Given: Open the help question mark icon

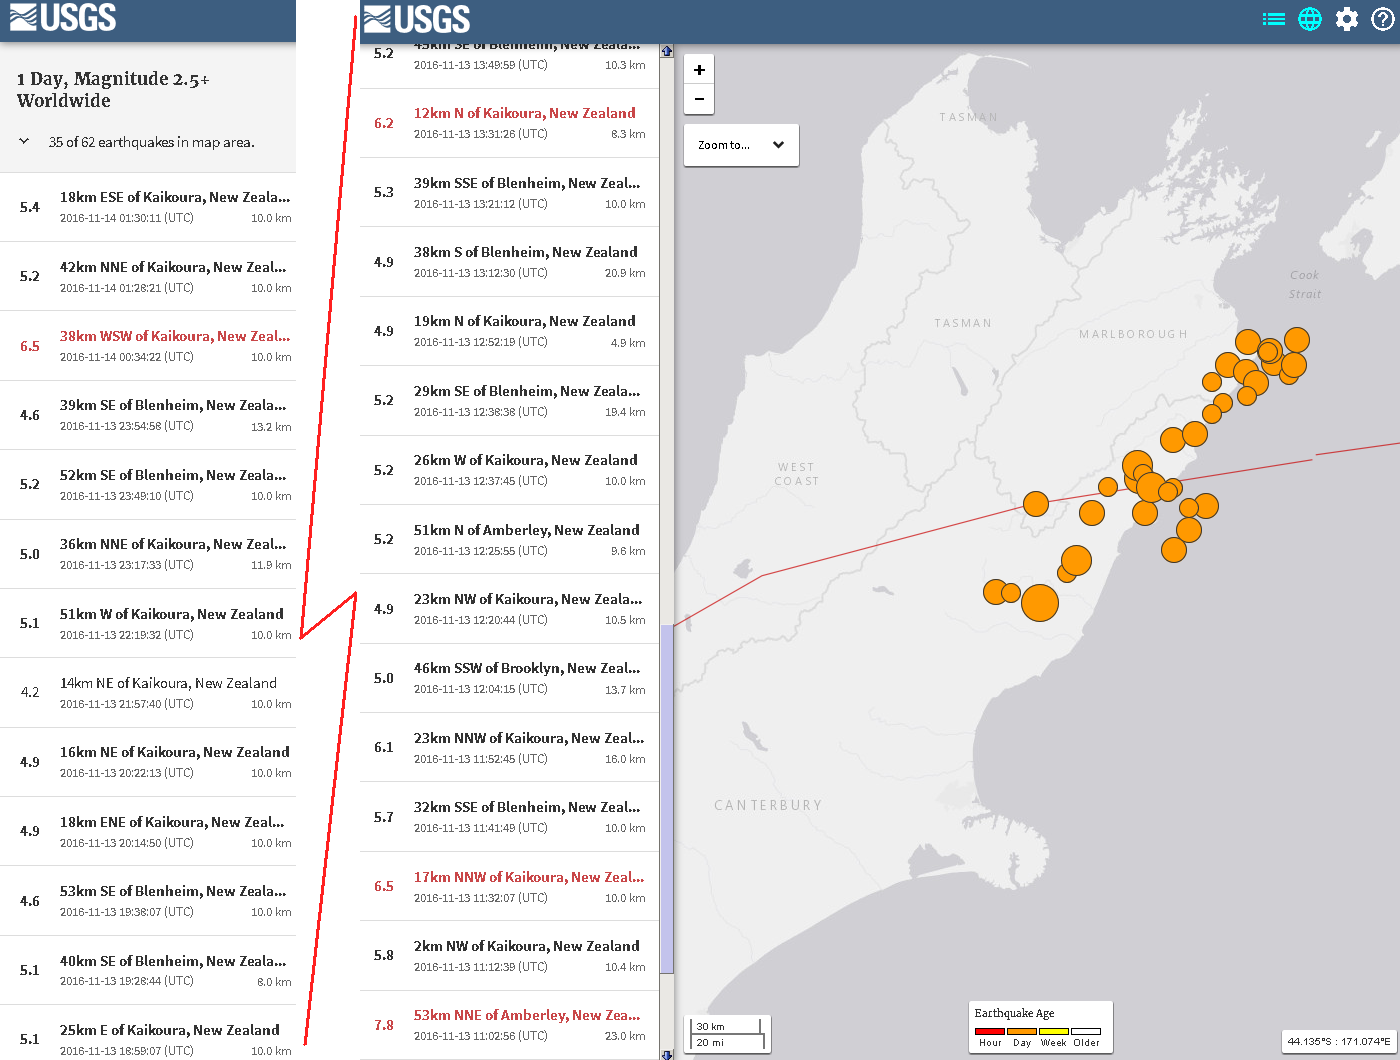Looking at the screenshot, I should point(1383,19).
